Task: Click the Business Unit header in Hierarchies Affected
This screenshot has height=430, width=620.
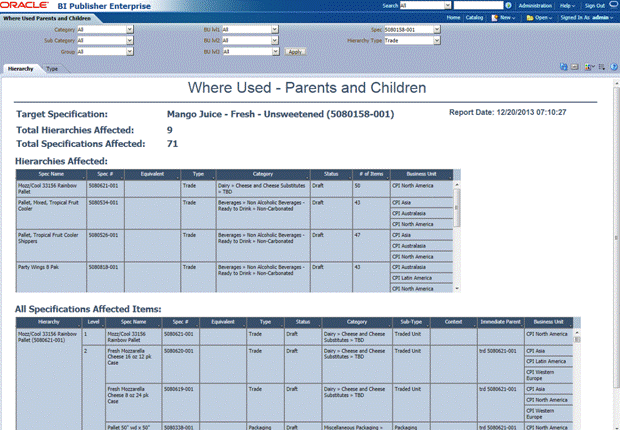Action: pos(422,174)
